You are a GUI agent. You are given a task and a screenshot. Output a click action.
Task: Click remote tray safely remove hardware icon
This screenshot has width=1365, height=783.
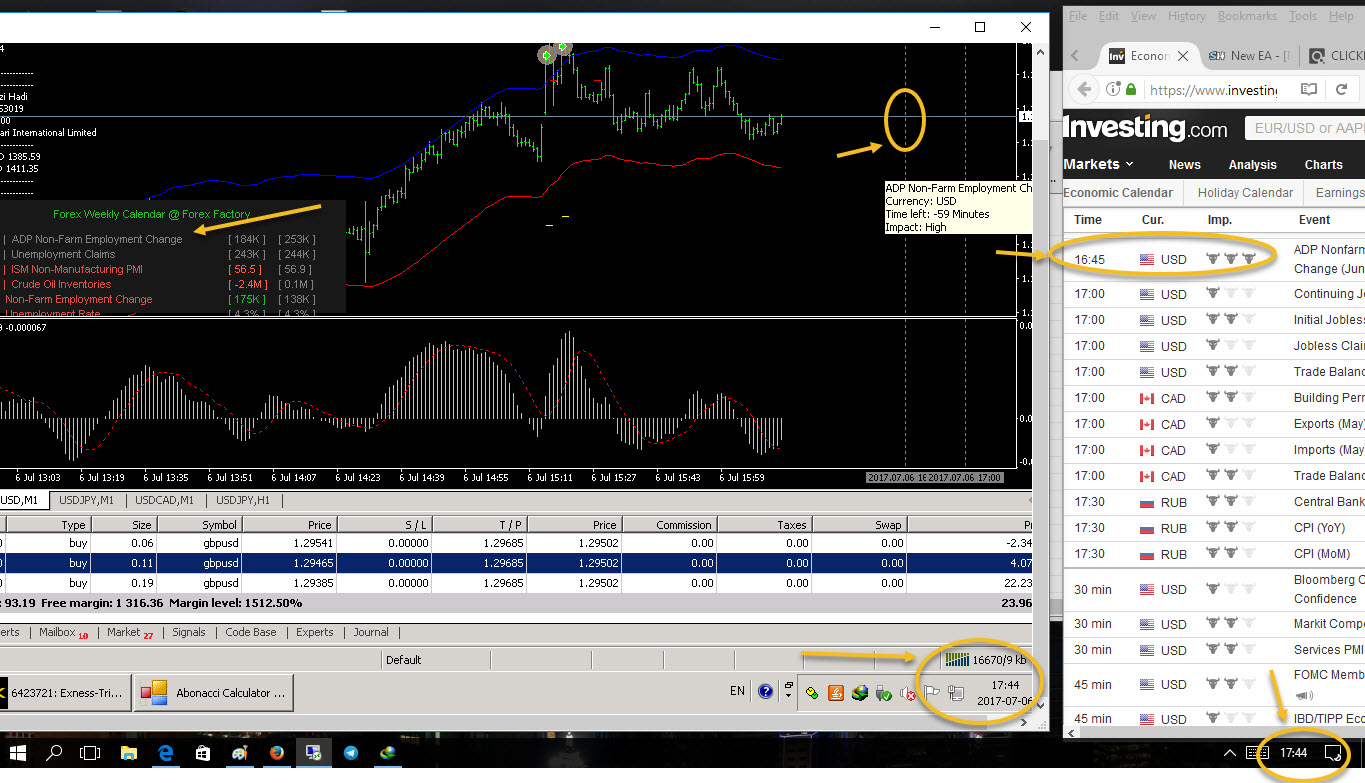884,692
